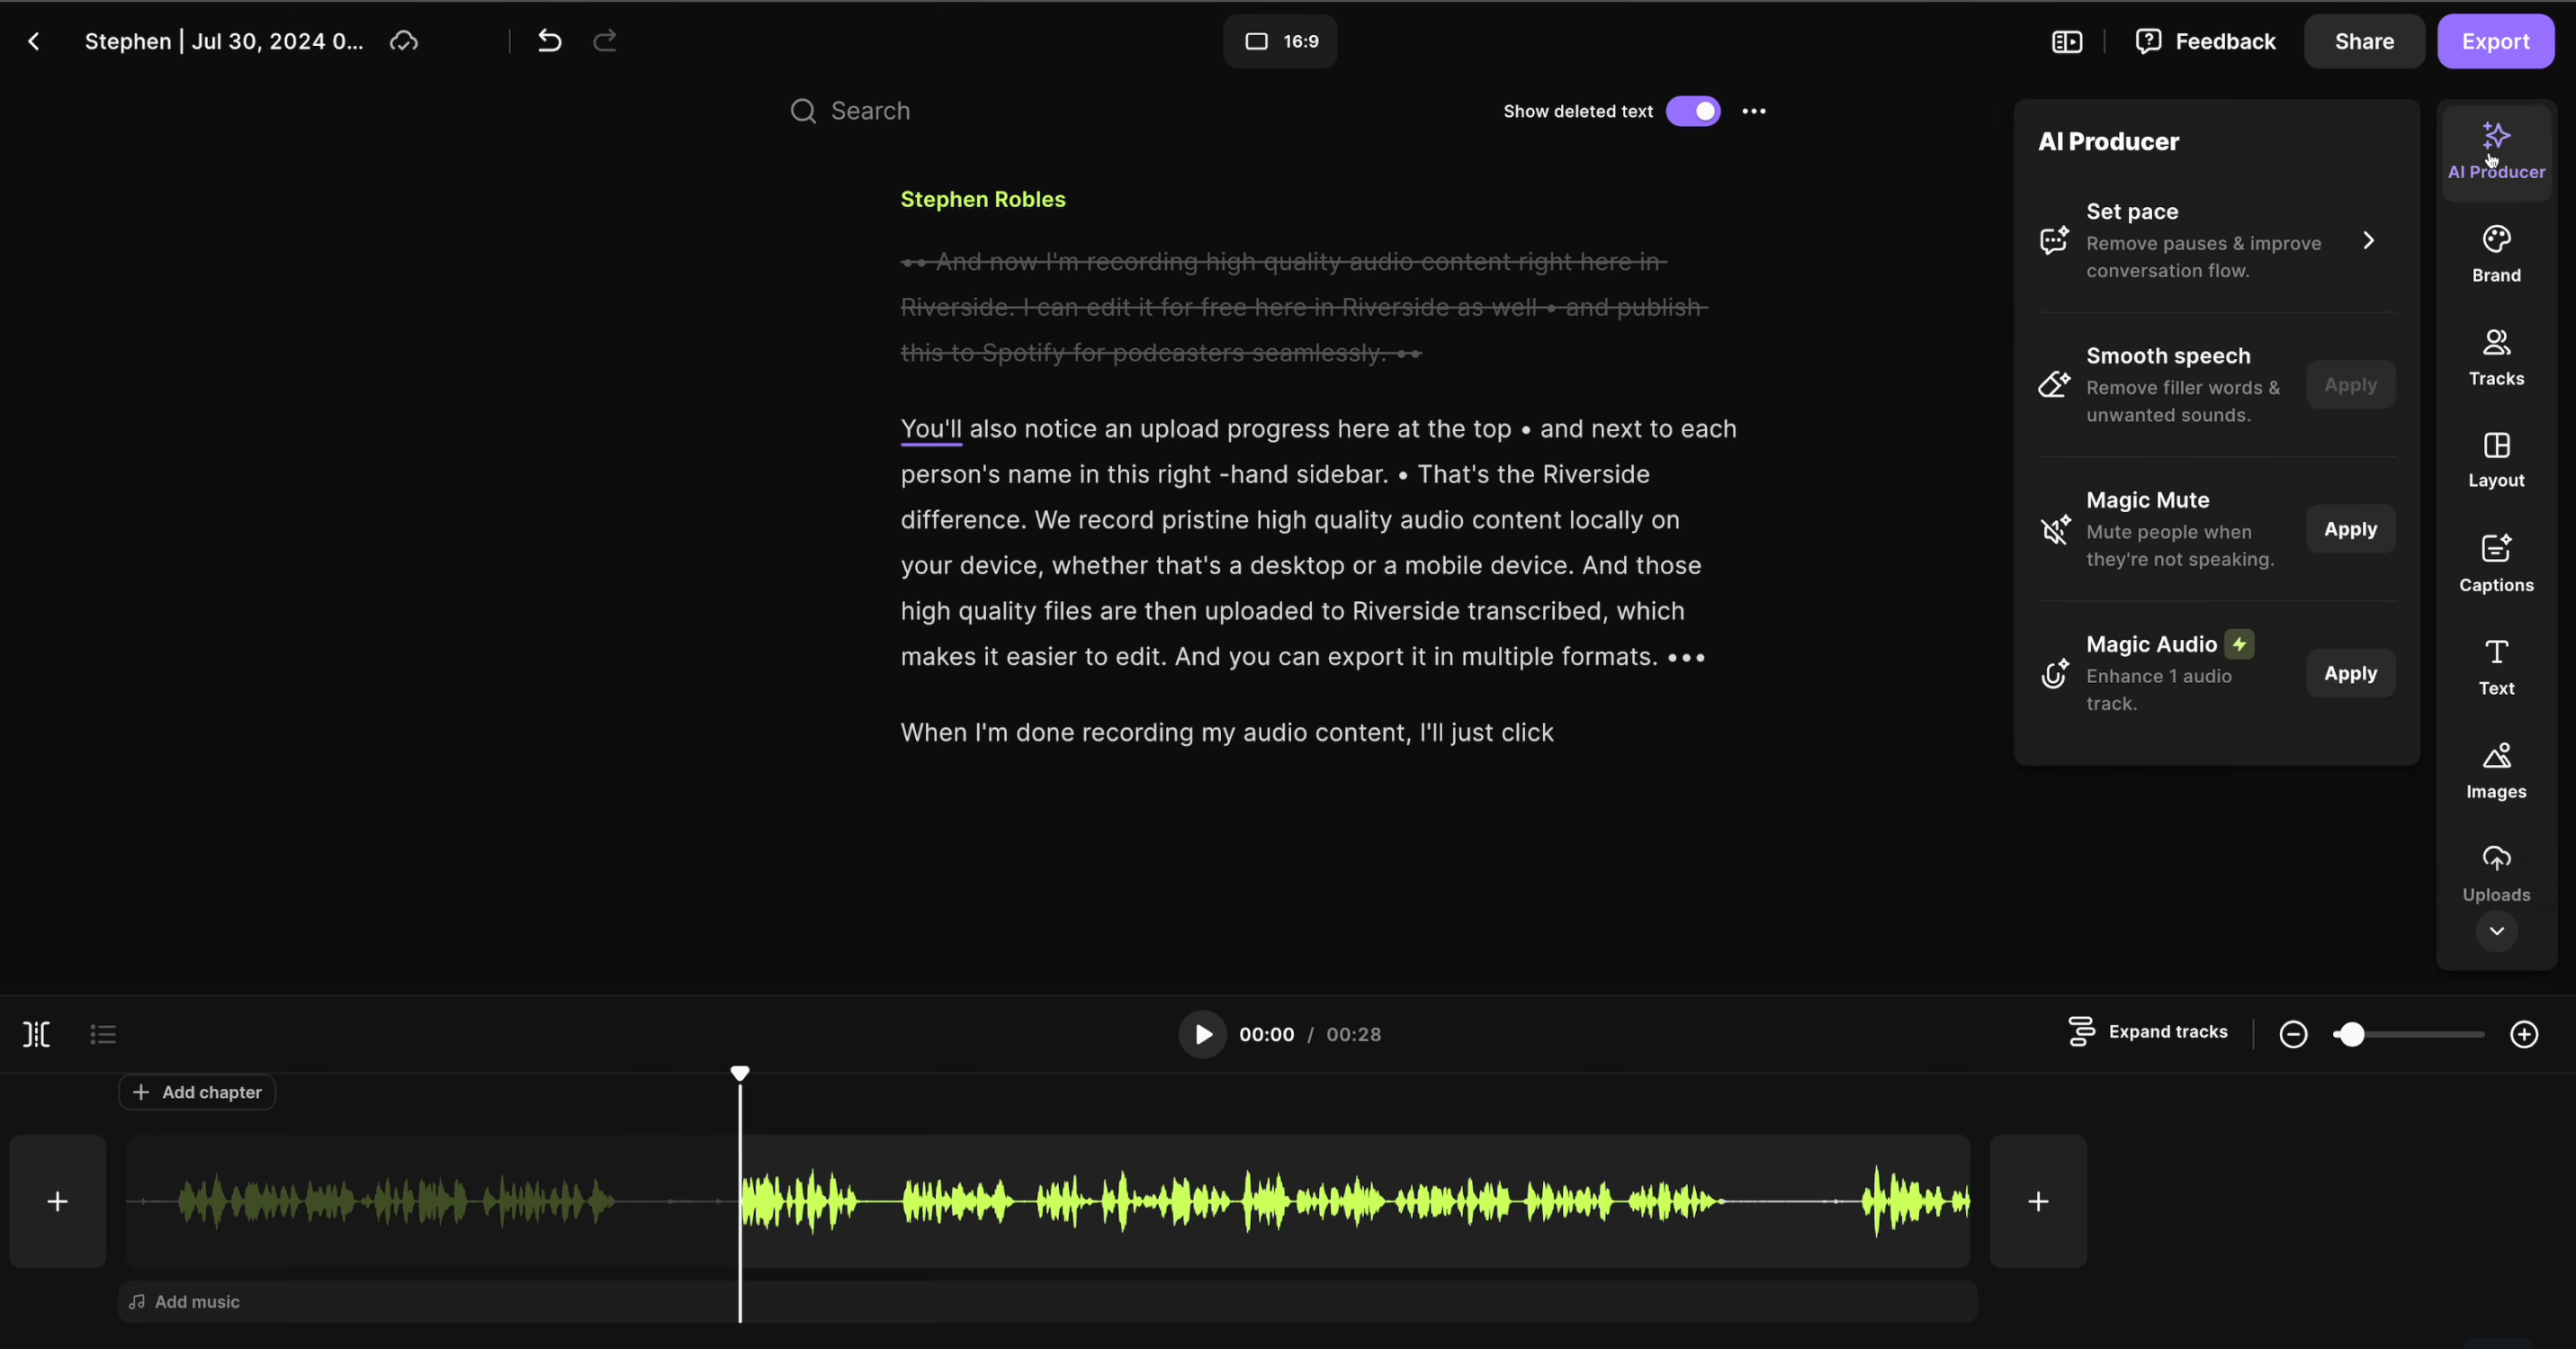Screen dimensions: 2576x1349
Task: Open the chapters list icon
Action: pyautogui.click(x=103, y=1034)
